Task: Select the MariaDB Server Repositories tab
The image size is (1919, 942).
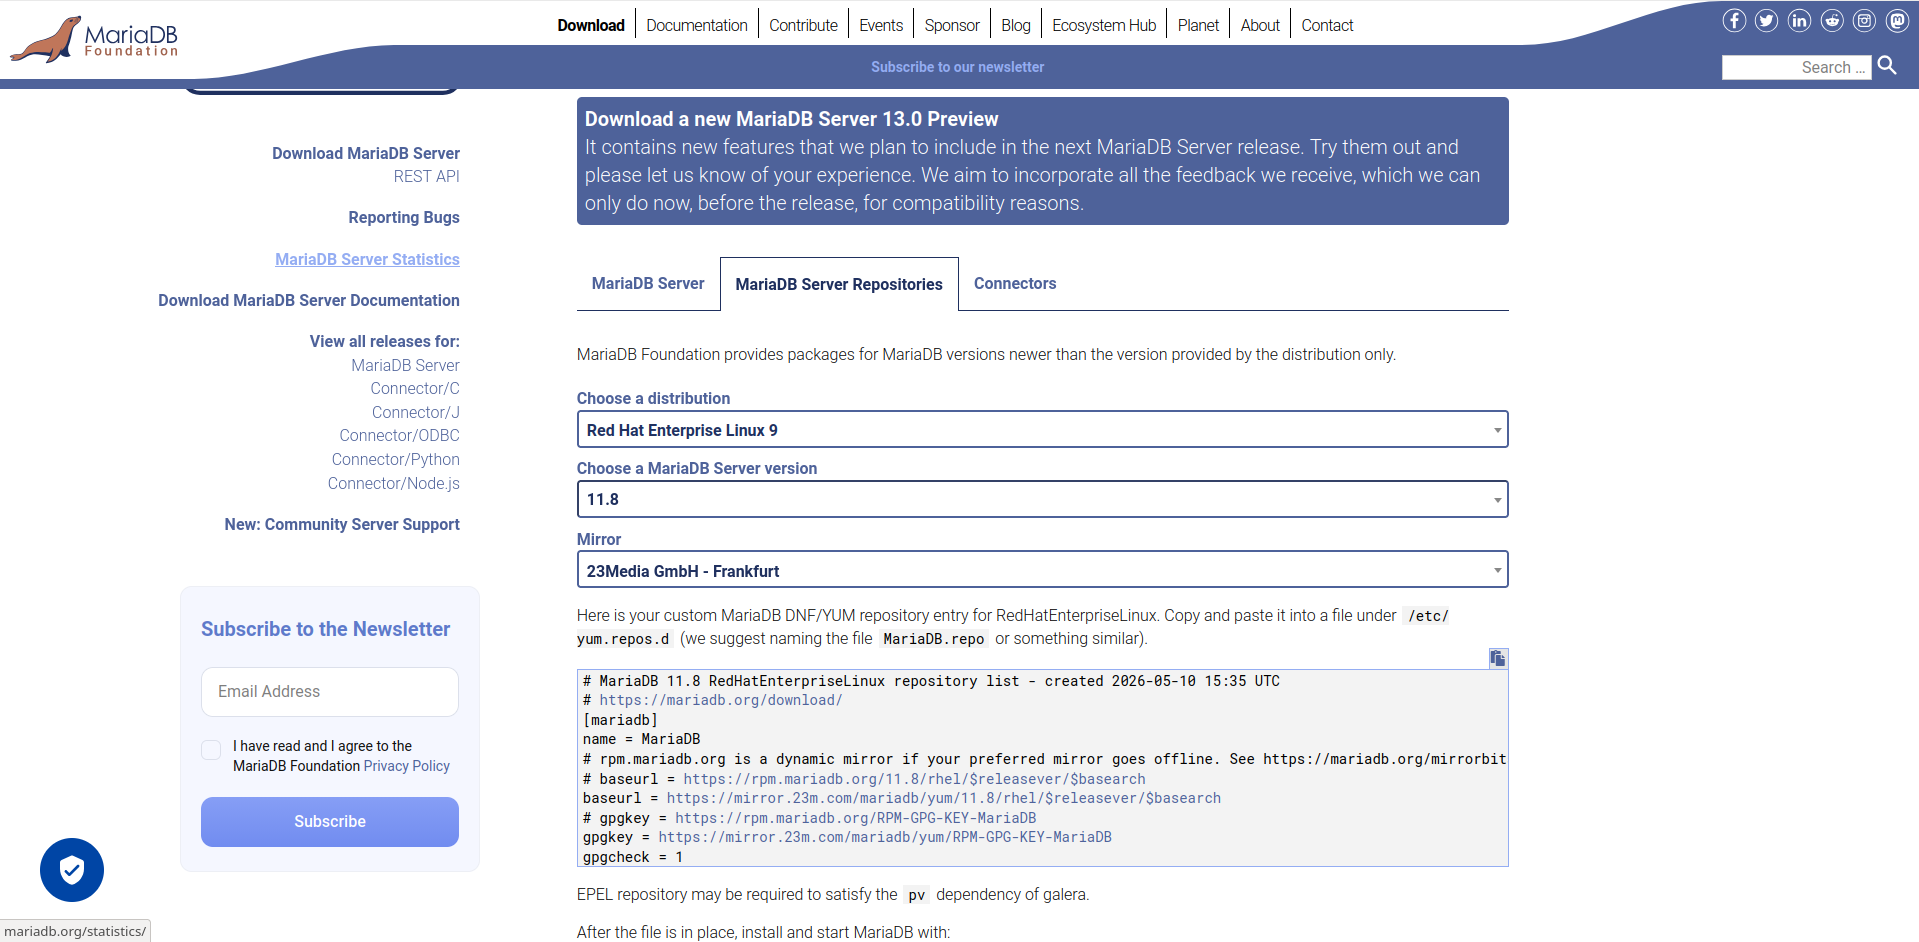Action: tap(839, 285)
